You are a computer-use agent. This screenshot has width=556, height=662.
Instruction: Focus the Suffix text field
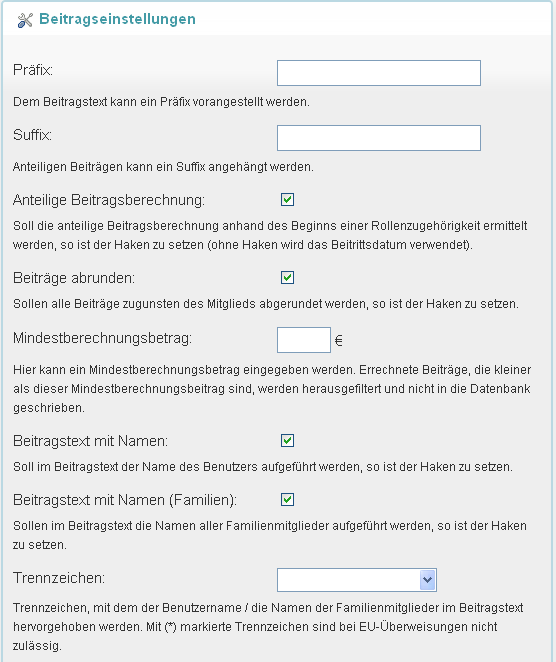379,138
